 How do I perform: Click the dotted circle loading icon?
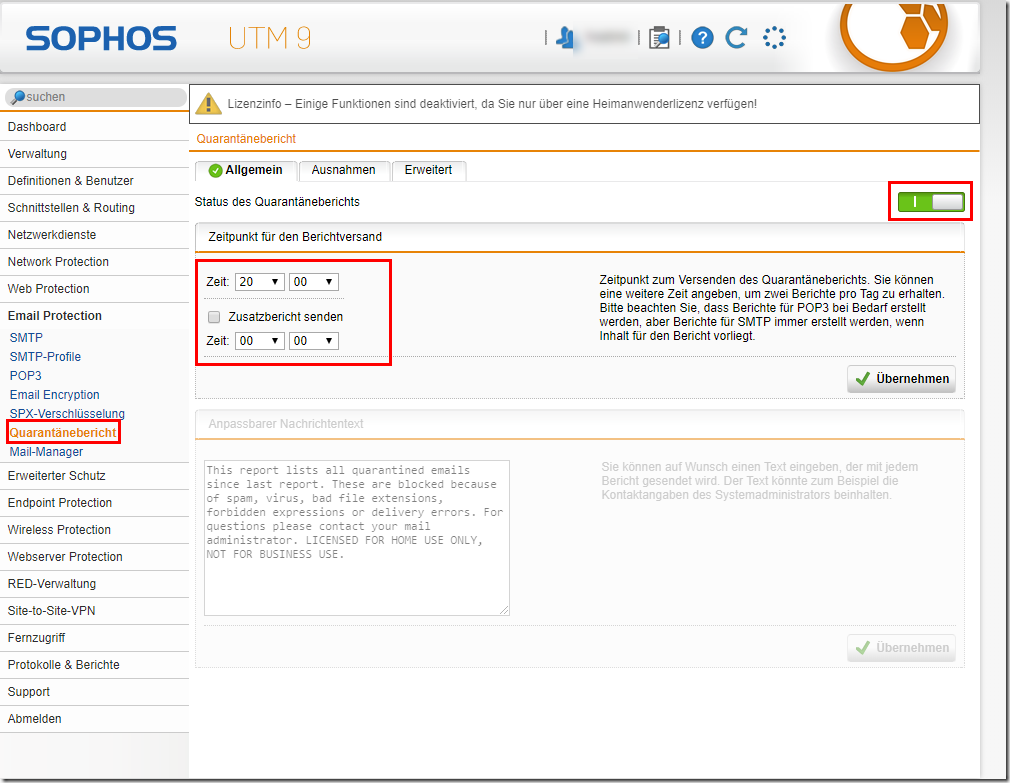coord(774,38)
